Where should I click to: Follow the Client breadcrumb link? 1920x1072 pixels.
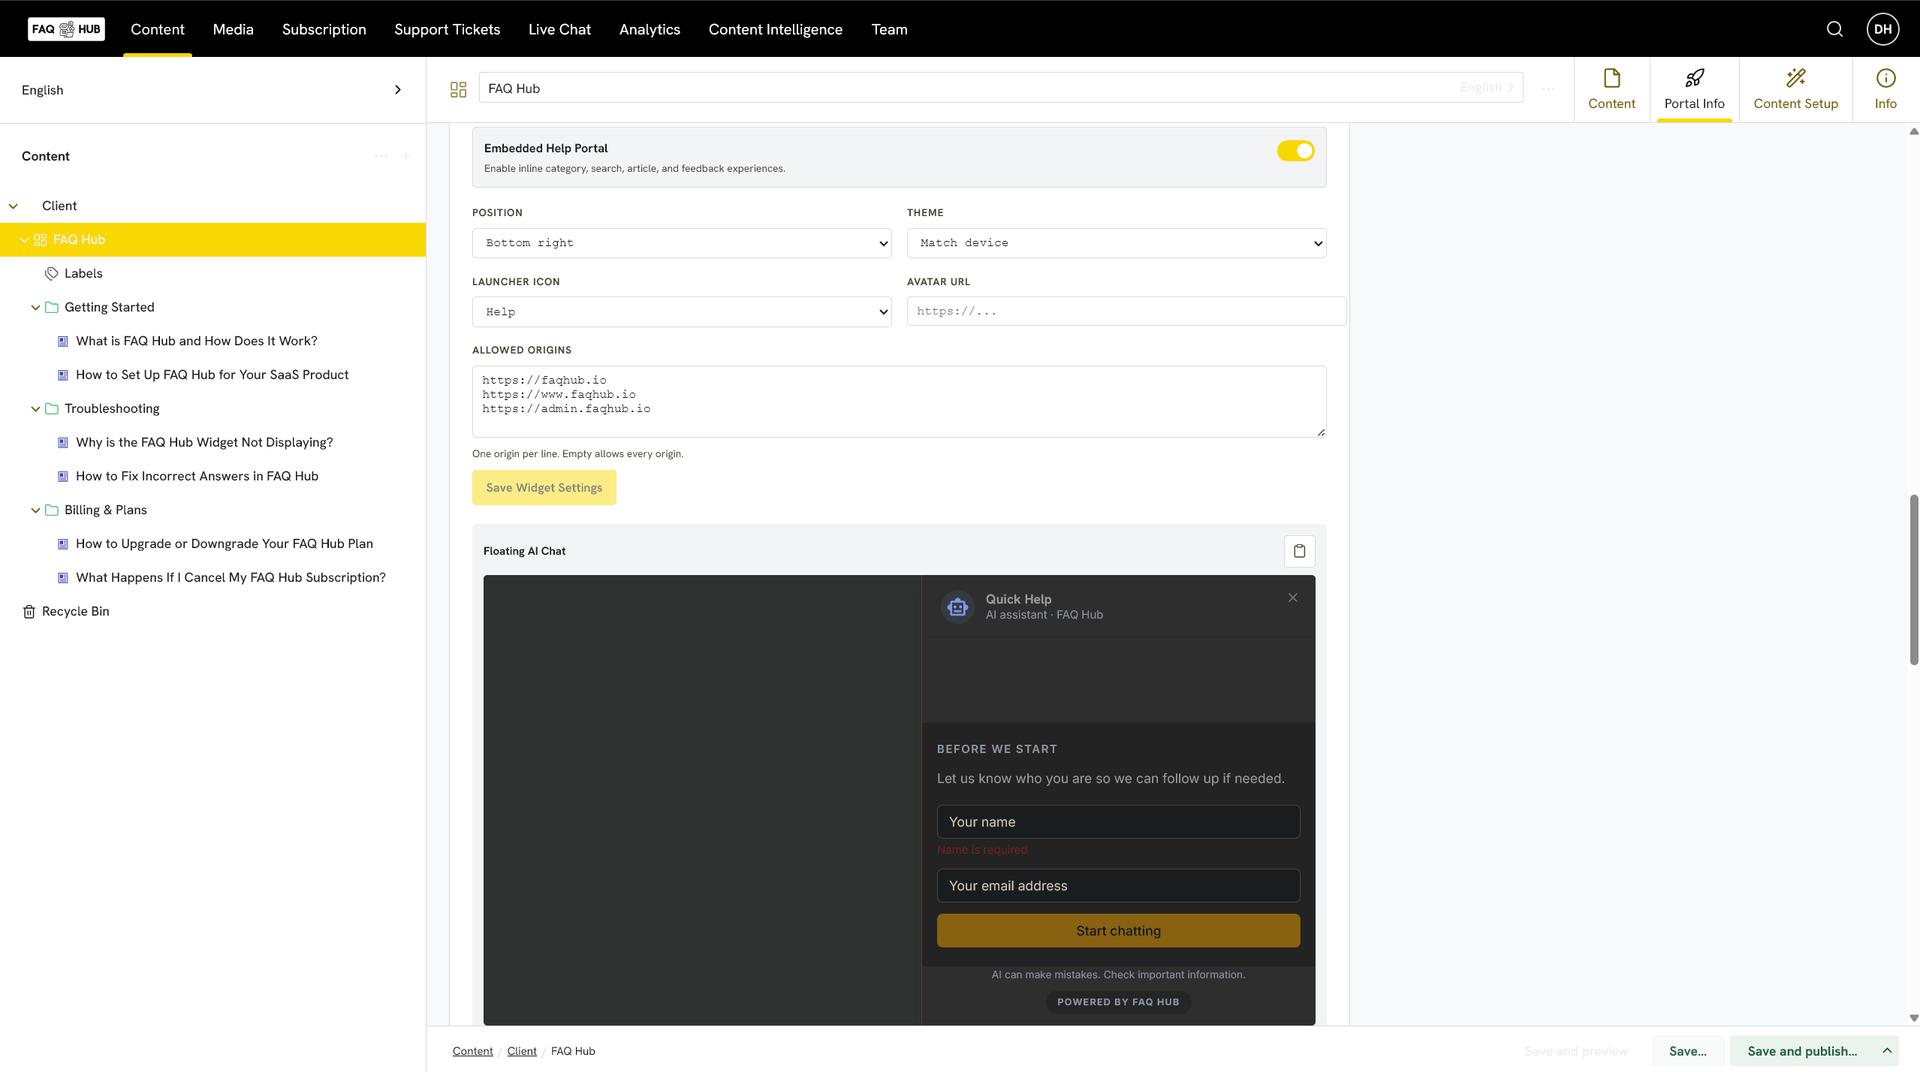pyautogui.click(x=521, y=1052)
